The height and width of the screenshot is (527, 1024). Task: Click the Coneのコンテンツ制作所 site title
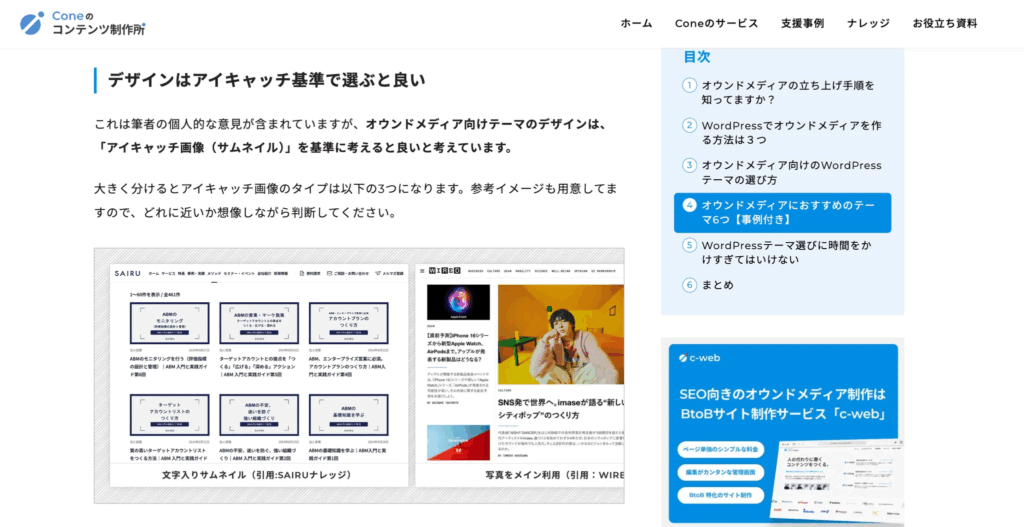(98, 23)
